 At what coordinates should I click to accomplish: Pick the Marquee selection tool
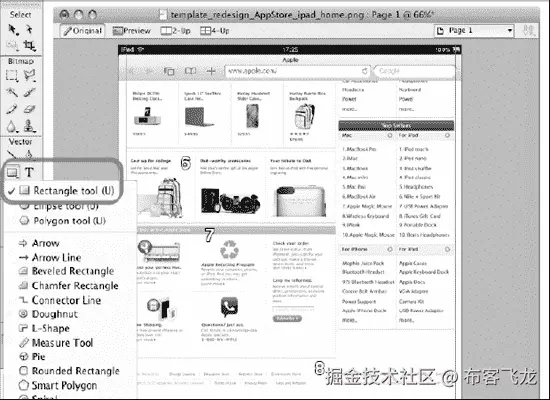(12, 75)
